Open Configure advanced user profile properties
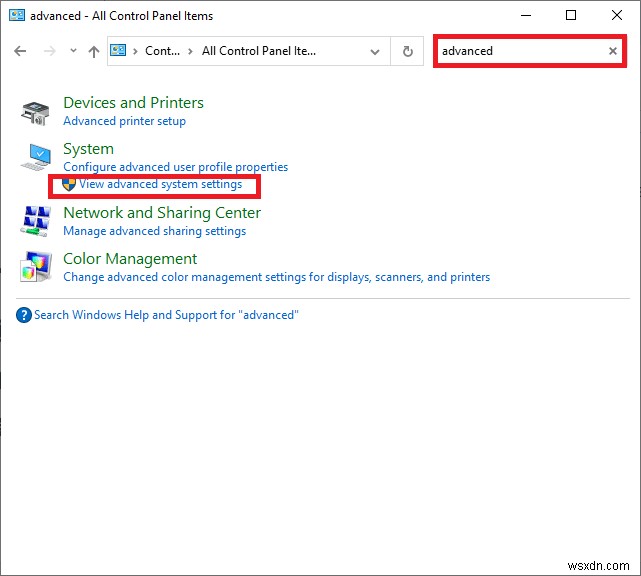Viewport: 641px width, 576px height. click(x=175, y=167)
